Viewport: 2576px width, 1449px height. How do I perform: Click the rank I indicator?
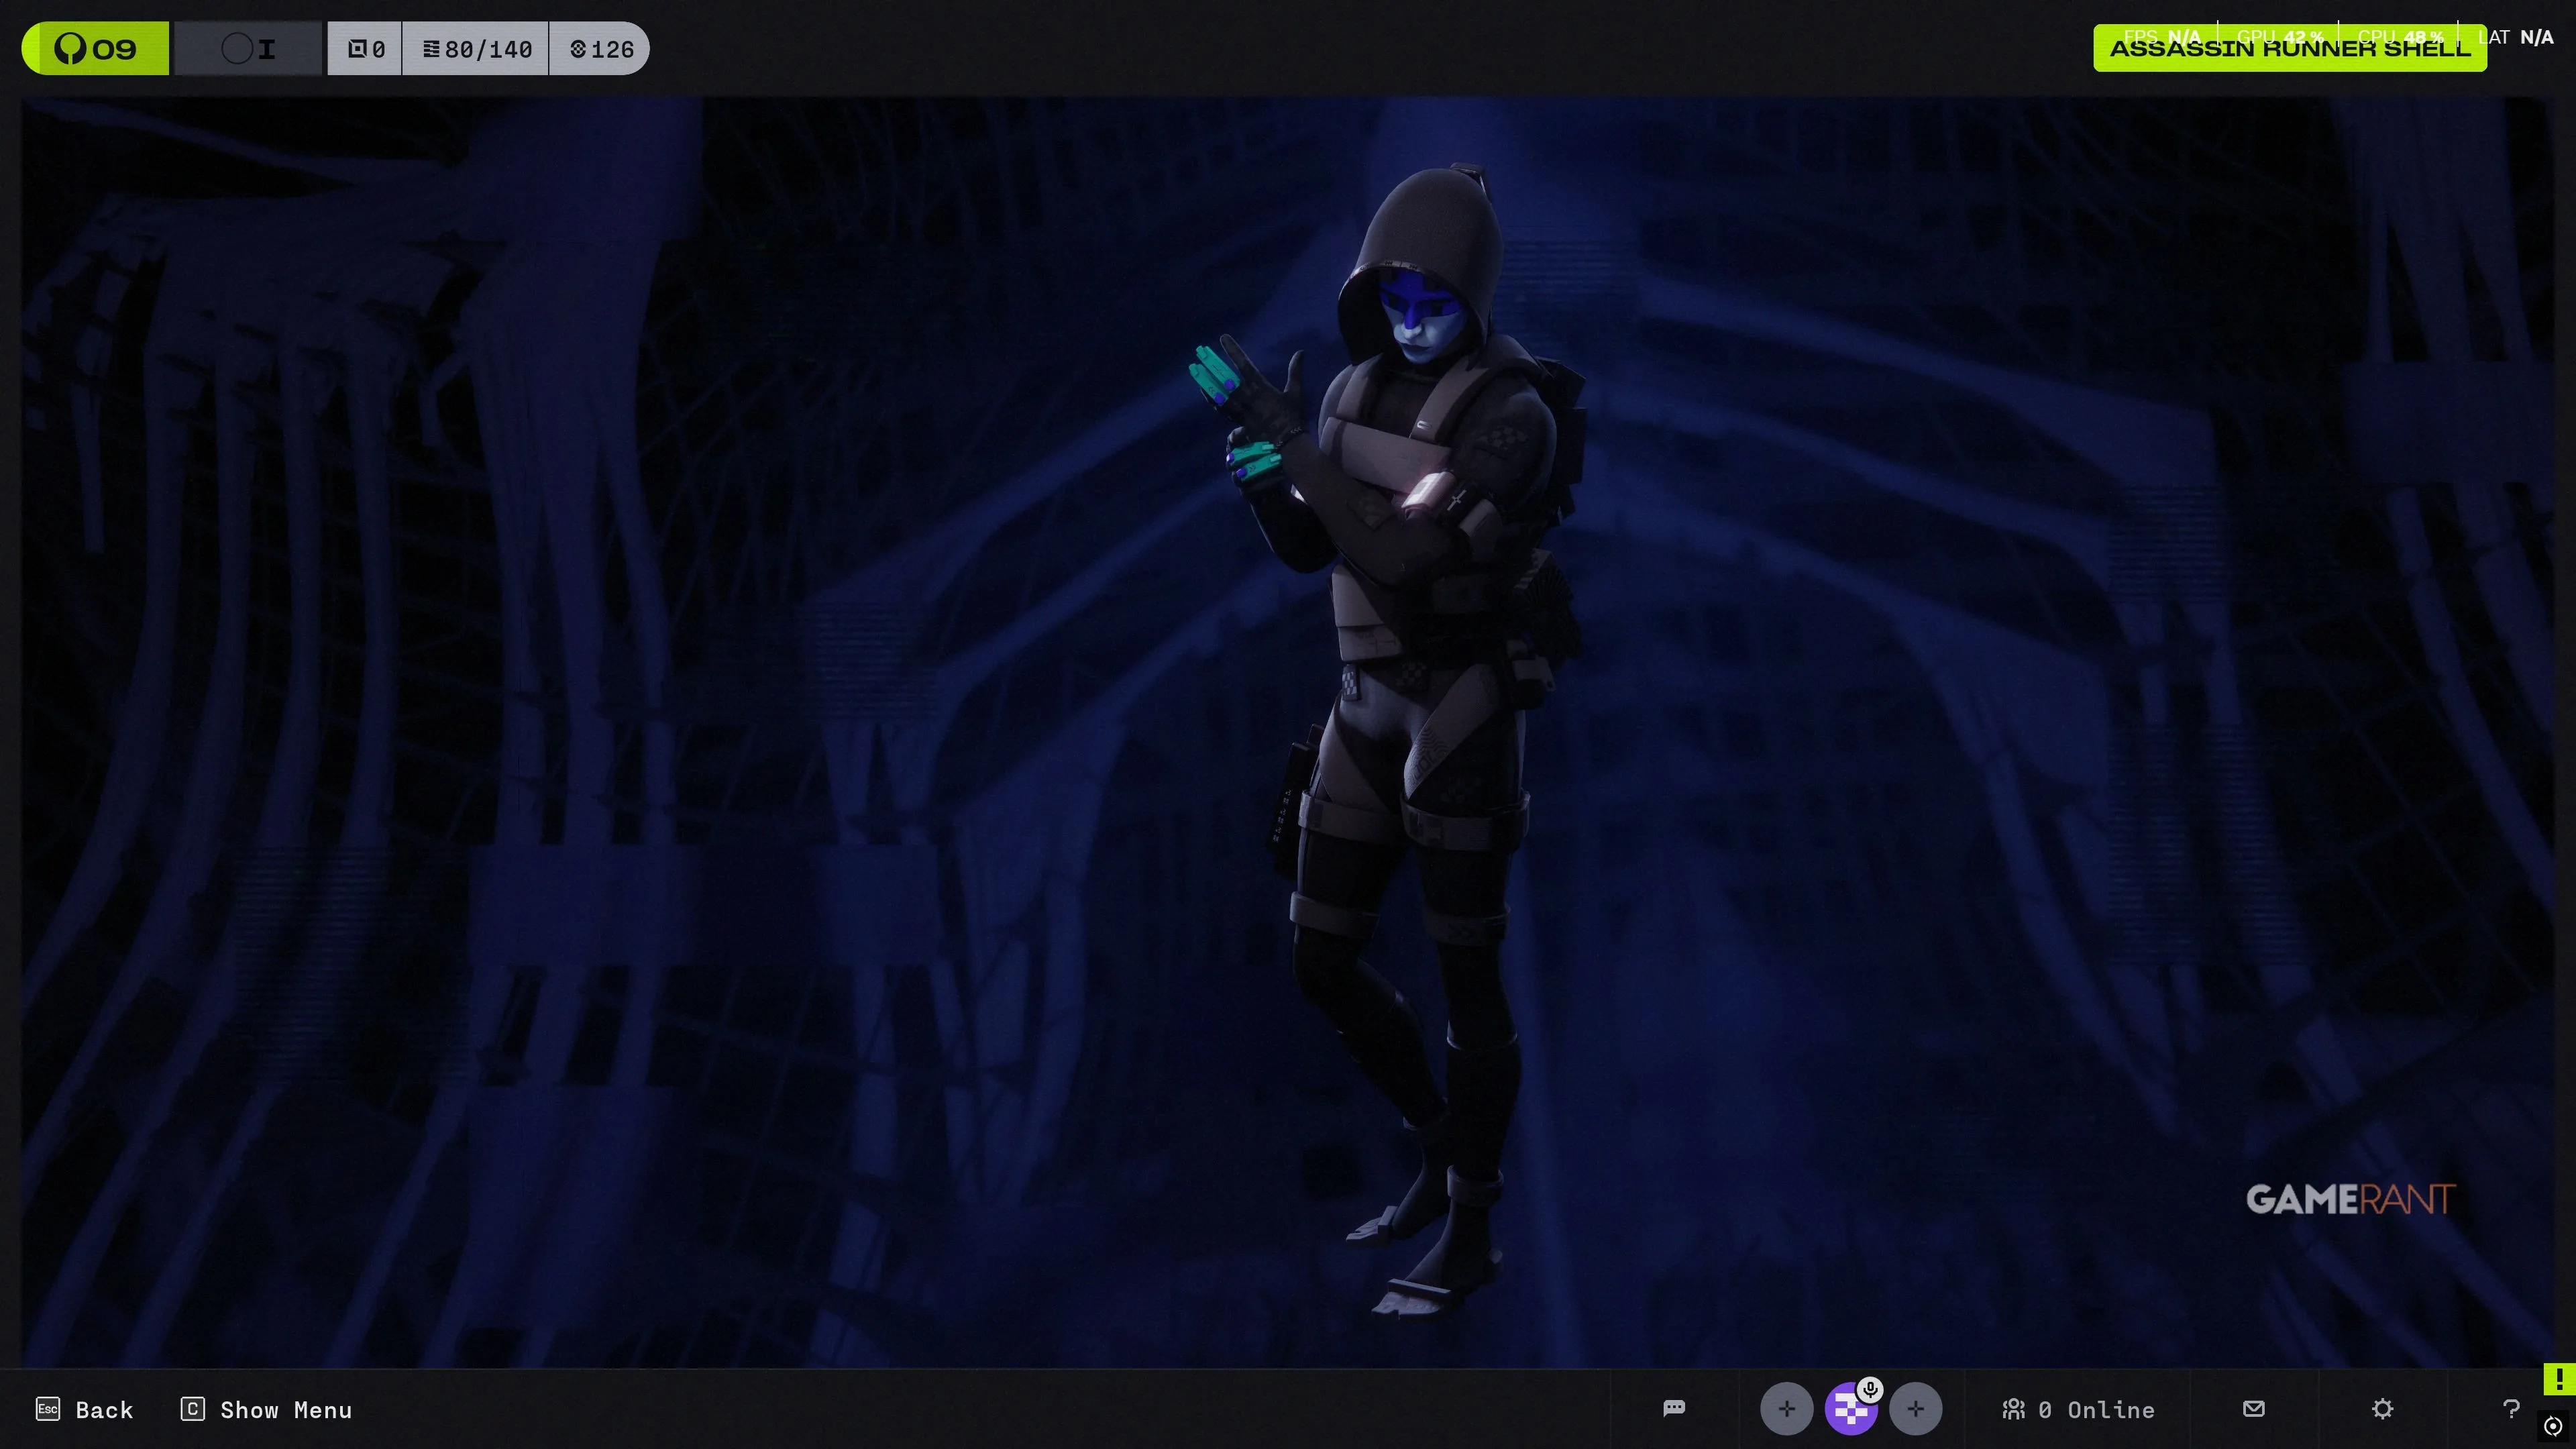coord(249,48)
